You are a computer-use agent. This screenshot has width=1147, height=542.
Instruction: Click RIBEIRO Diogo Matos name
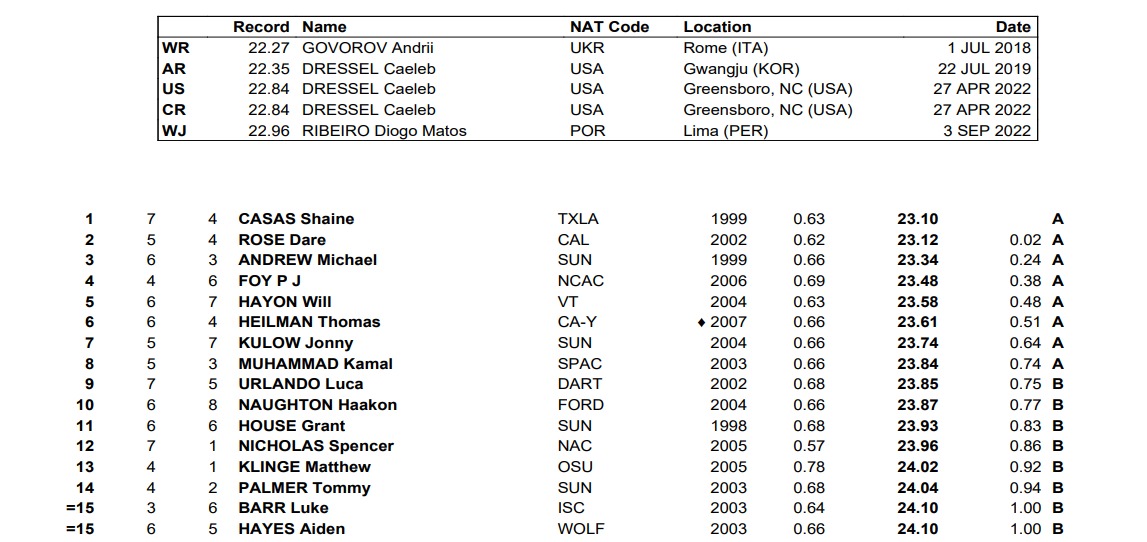384,130
